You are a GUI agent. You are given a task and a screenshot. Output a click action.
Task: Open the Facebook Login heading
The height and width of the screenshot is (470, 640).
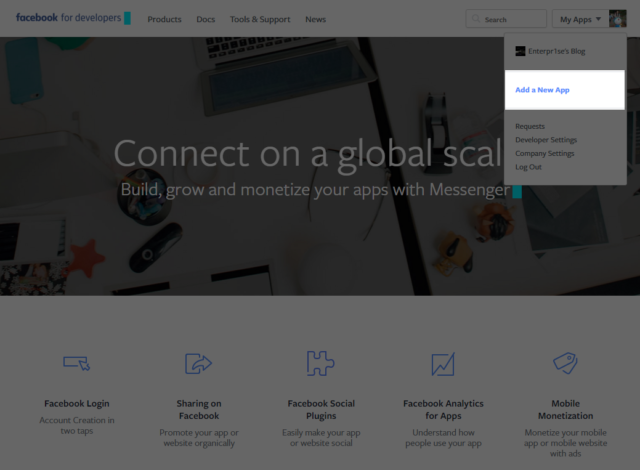tap(77, 403)
